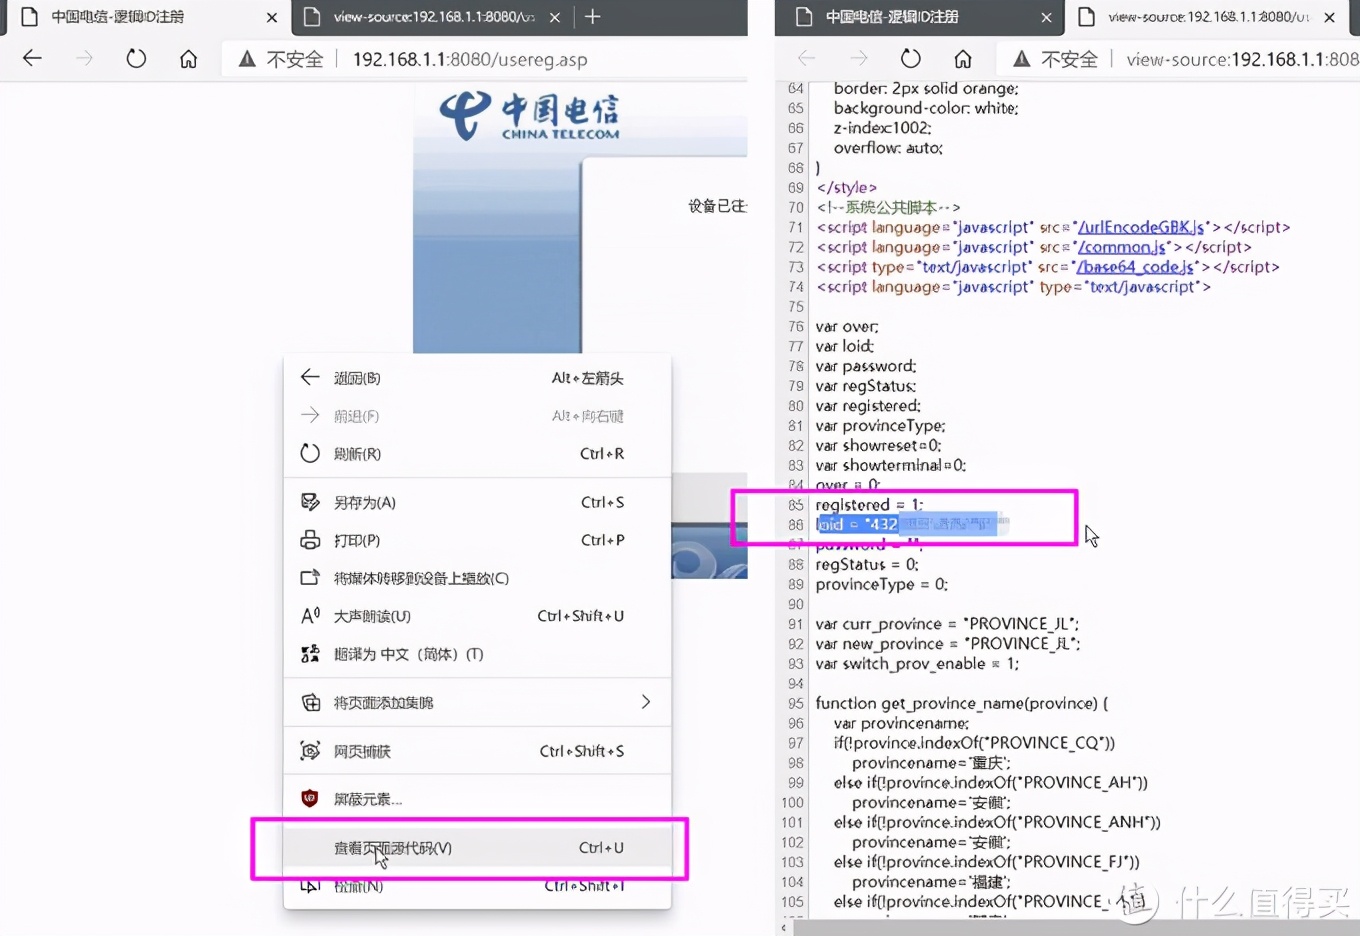The image size is (1360, 936).
Task: Click line 'var switch_prov_enable = 1;'
Action: point(917,664)
